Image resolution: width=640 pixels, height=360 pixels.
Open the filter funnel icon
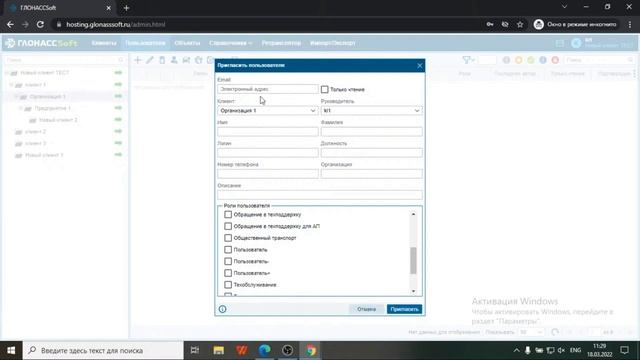467,60
